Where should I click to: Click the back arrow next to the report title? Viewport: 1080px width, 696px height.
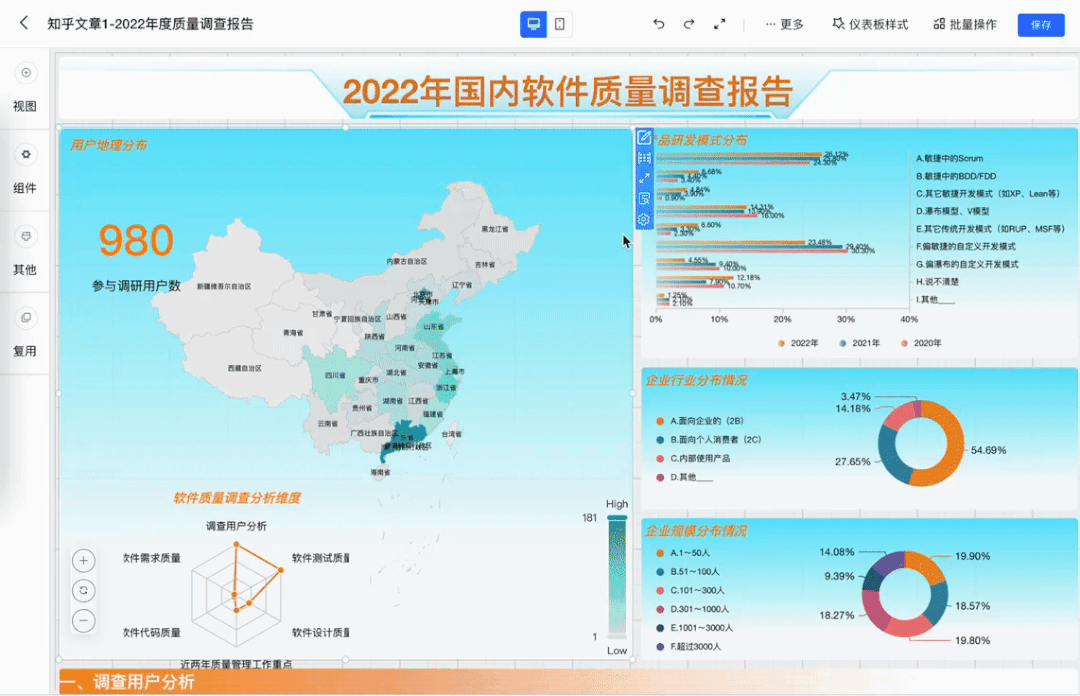click(x=24, y=24)
